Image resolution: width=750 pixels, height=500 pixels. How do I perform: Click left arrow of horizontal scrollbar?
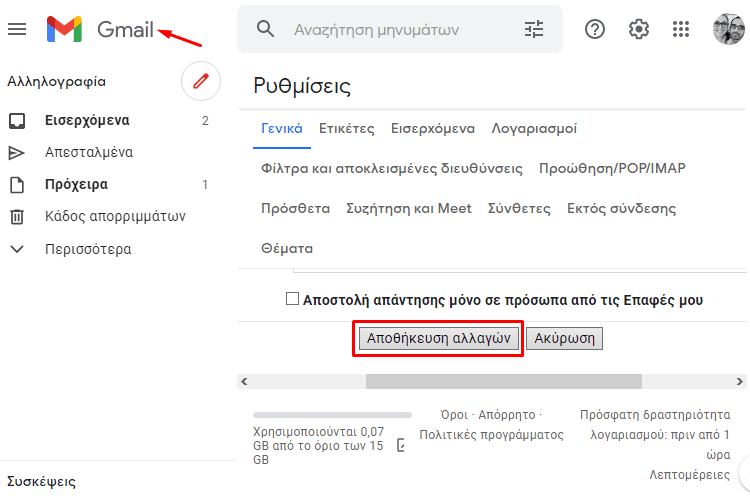click(x=244, y=381)
